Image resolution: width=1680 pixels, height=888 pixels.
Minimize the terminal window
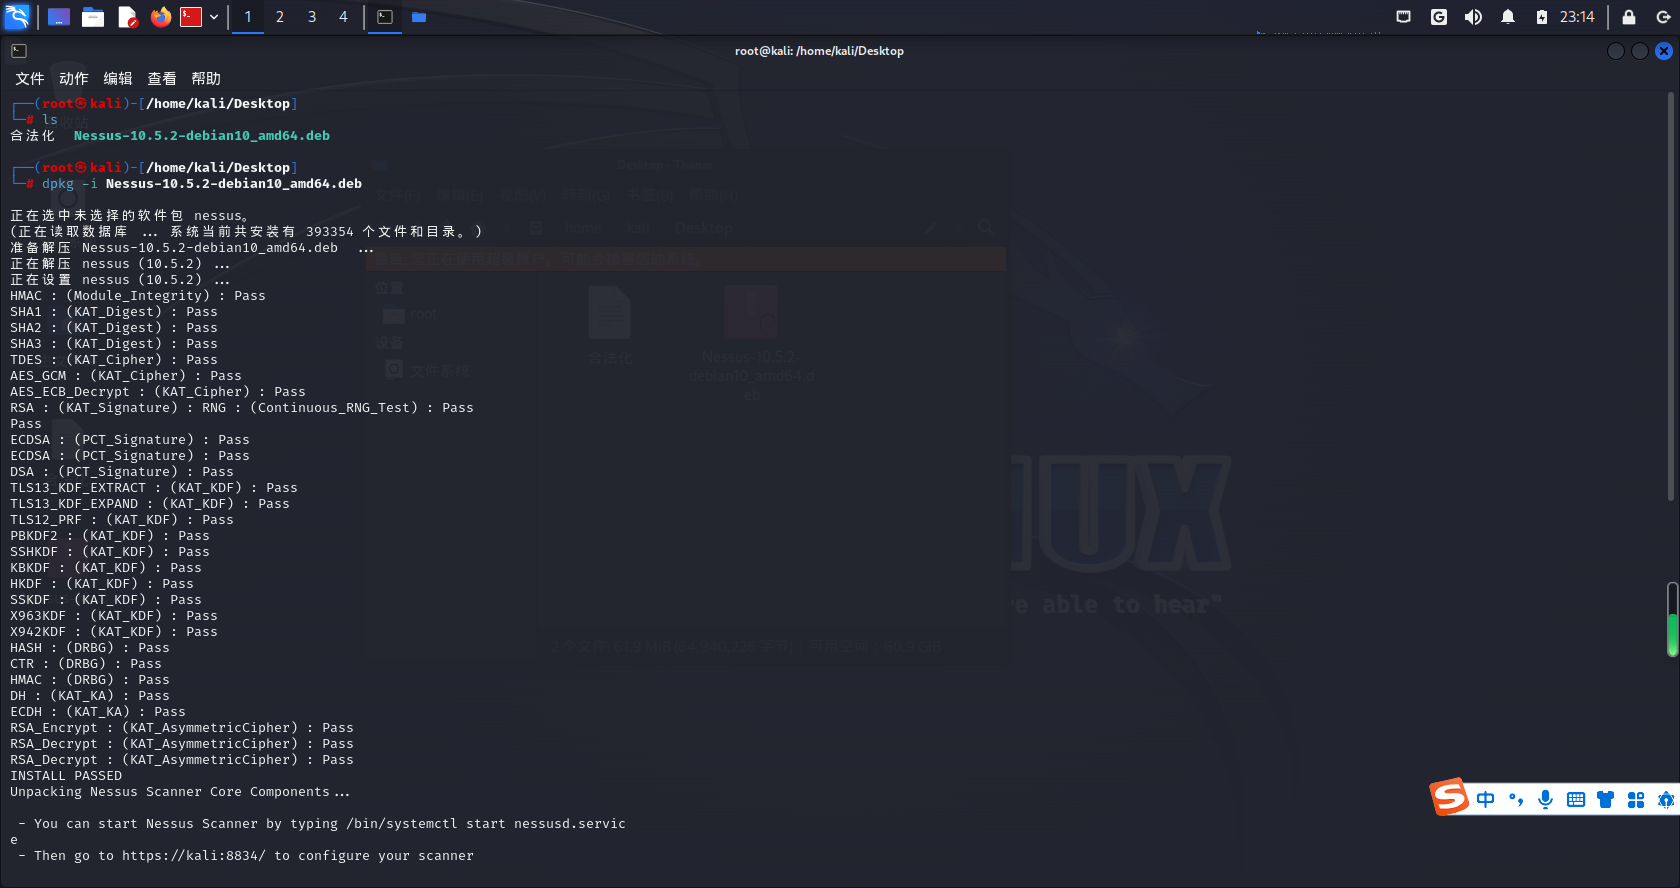pyautogui.click(x=1616, y=51)
